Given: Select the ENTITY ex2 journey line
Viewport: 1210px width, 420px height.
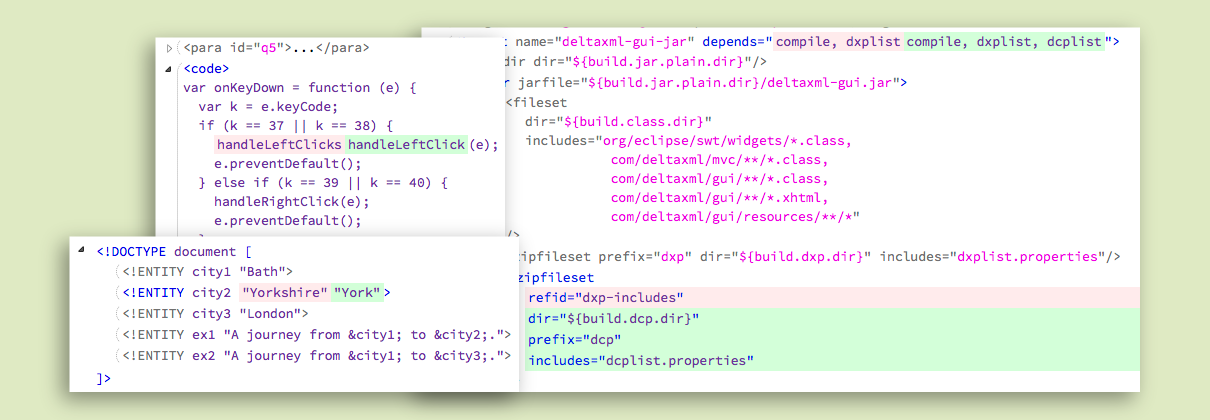Looking at the screenshot, I should click(317, 356).
